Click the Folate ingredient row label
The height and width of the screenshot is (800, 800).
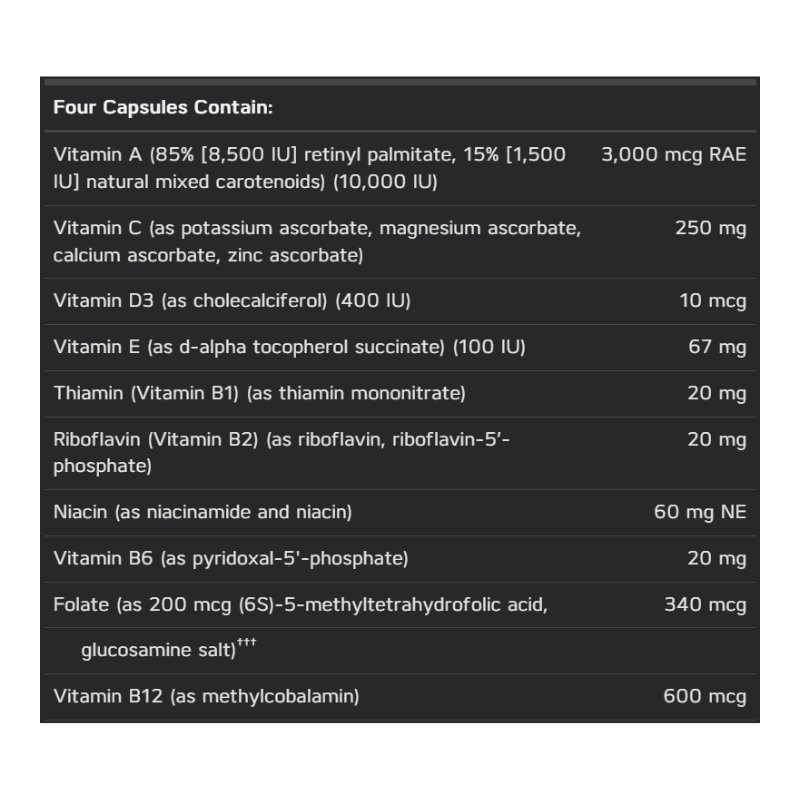300,604
